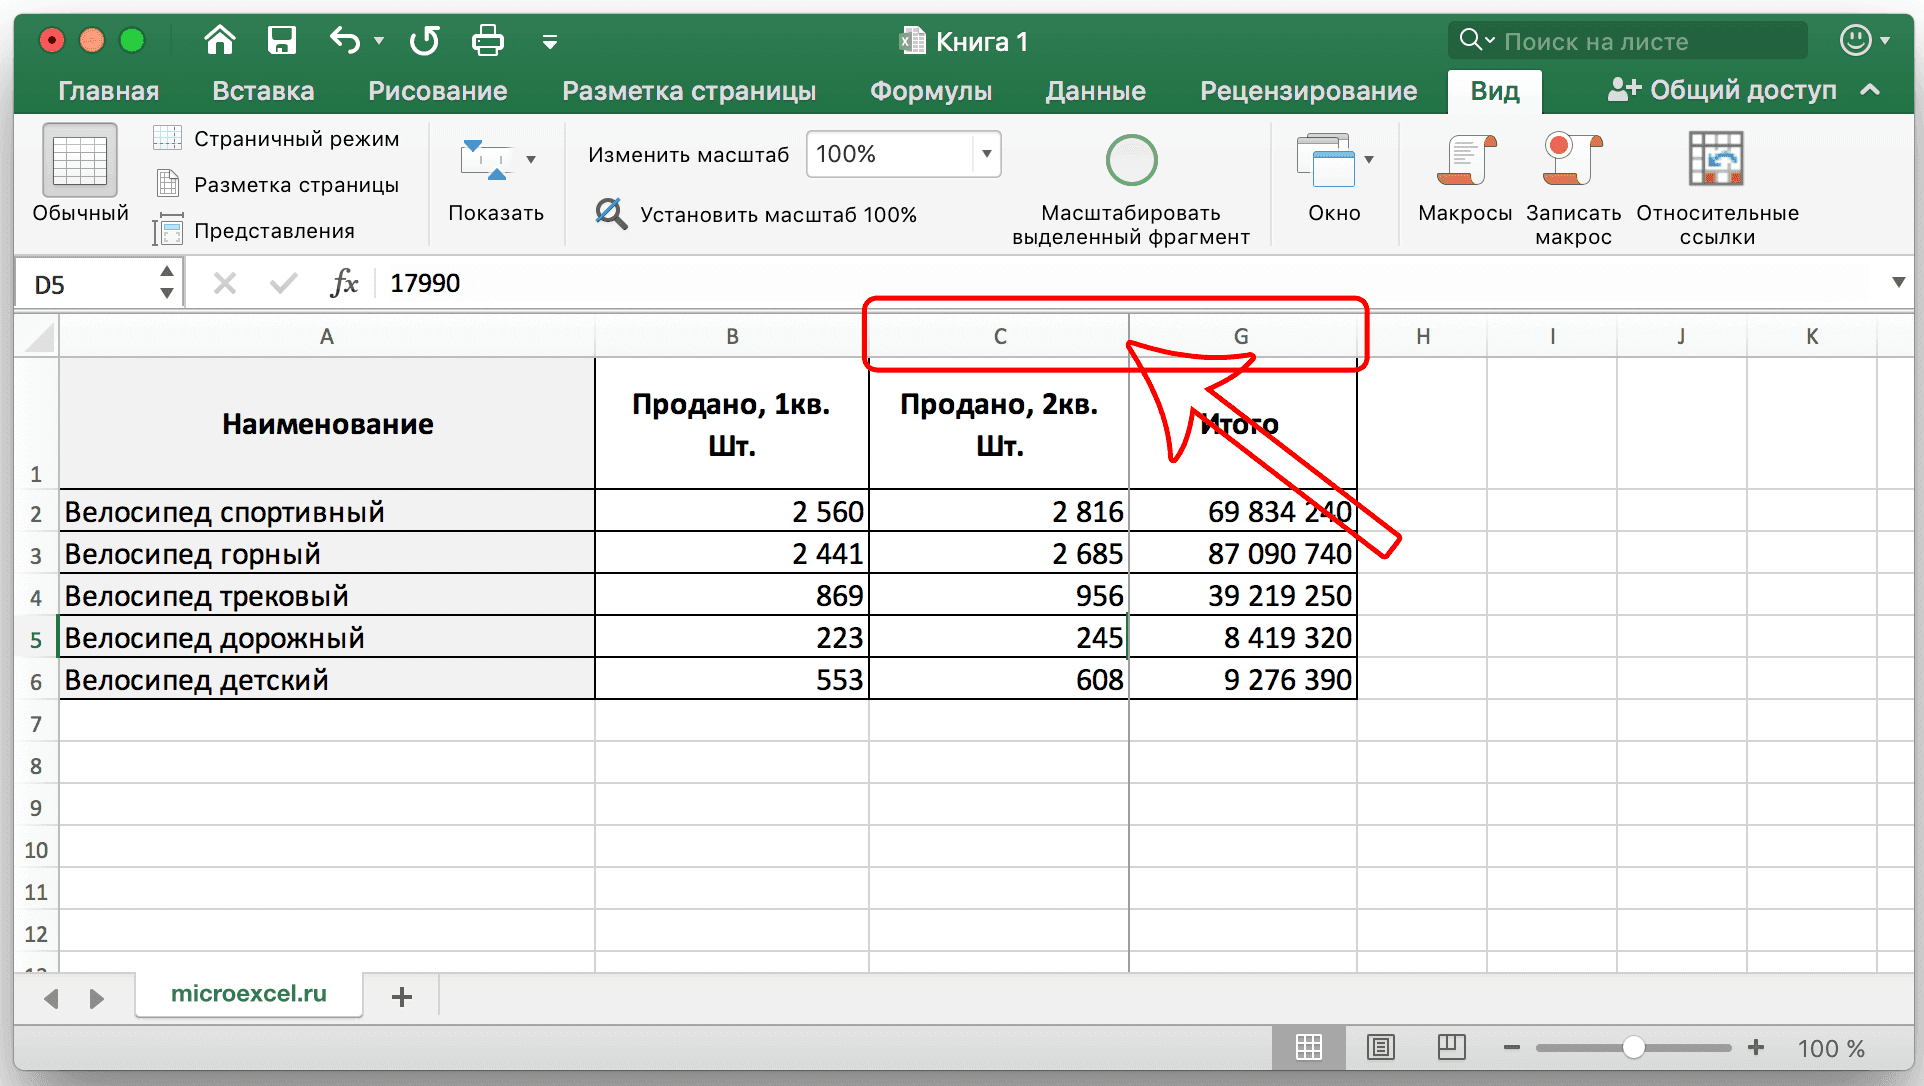Adjust the zoom slider in the status bar
Viewport: 1924px width, 1086px height.
point(1634,1048)
